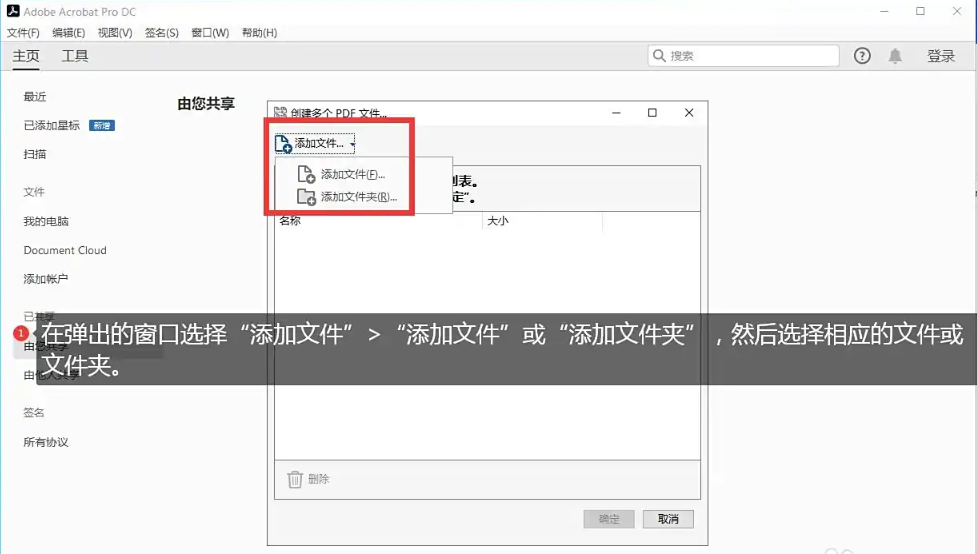The height and width of the screenshot is (554, 977).
Task: Click the 添加文件... dropdown button in dialog
Action: (315, 143)
